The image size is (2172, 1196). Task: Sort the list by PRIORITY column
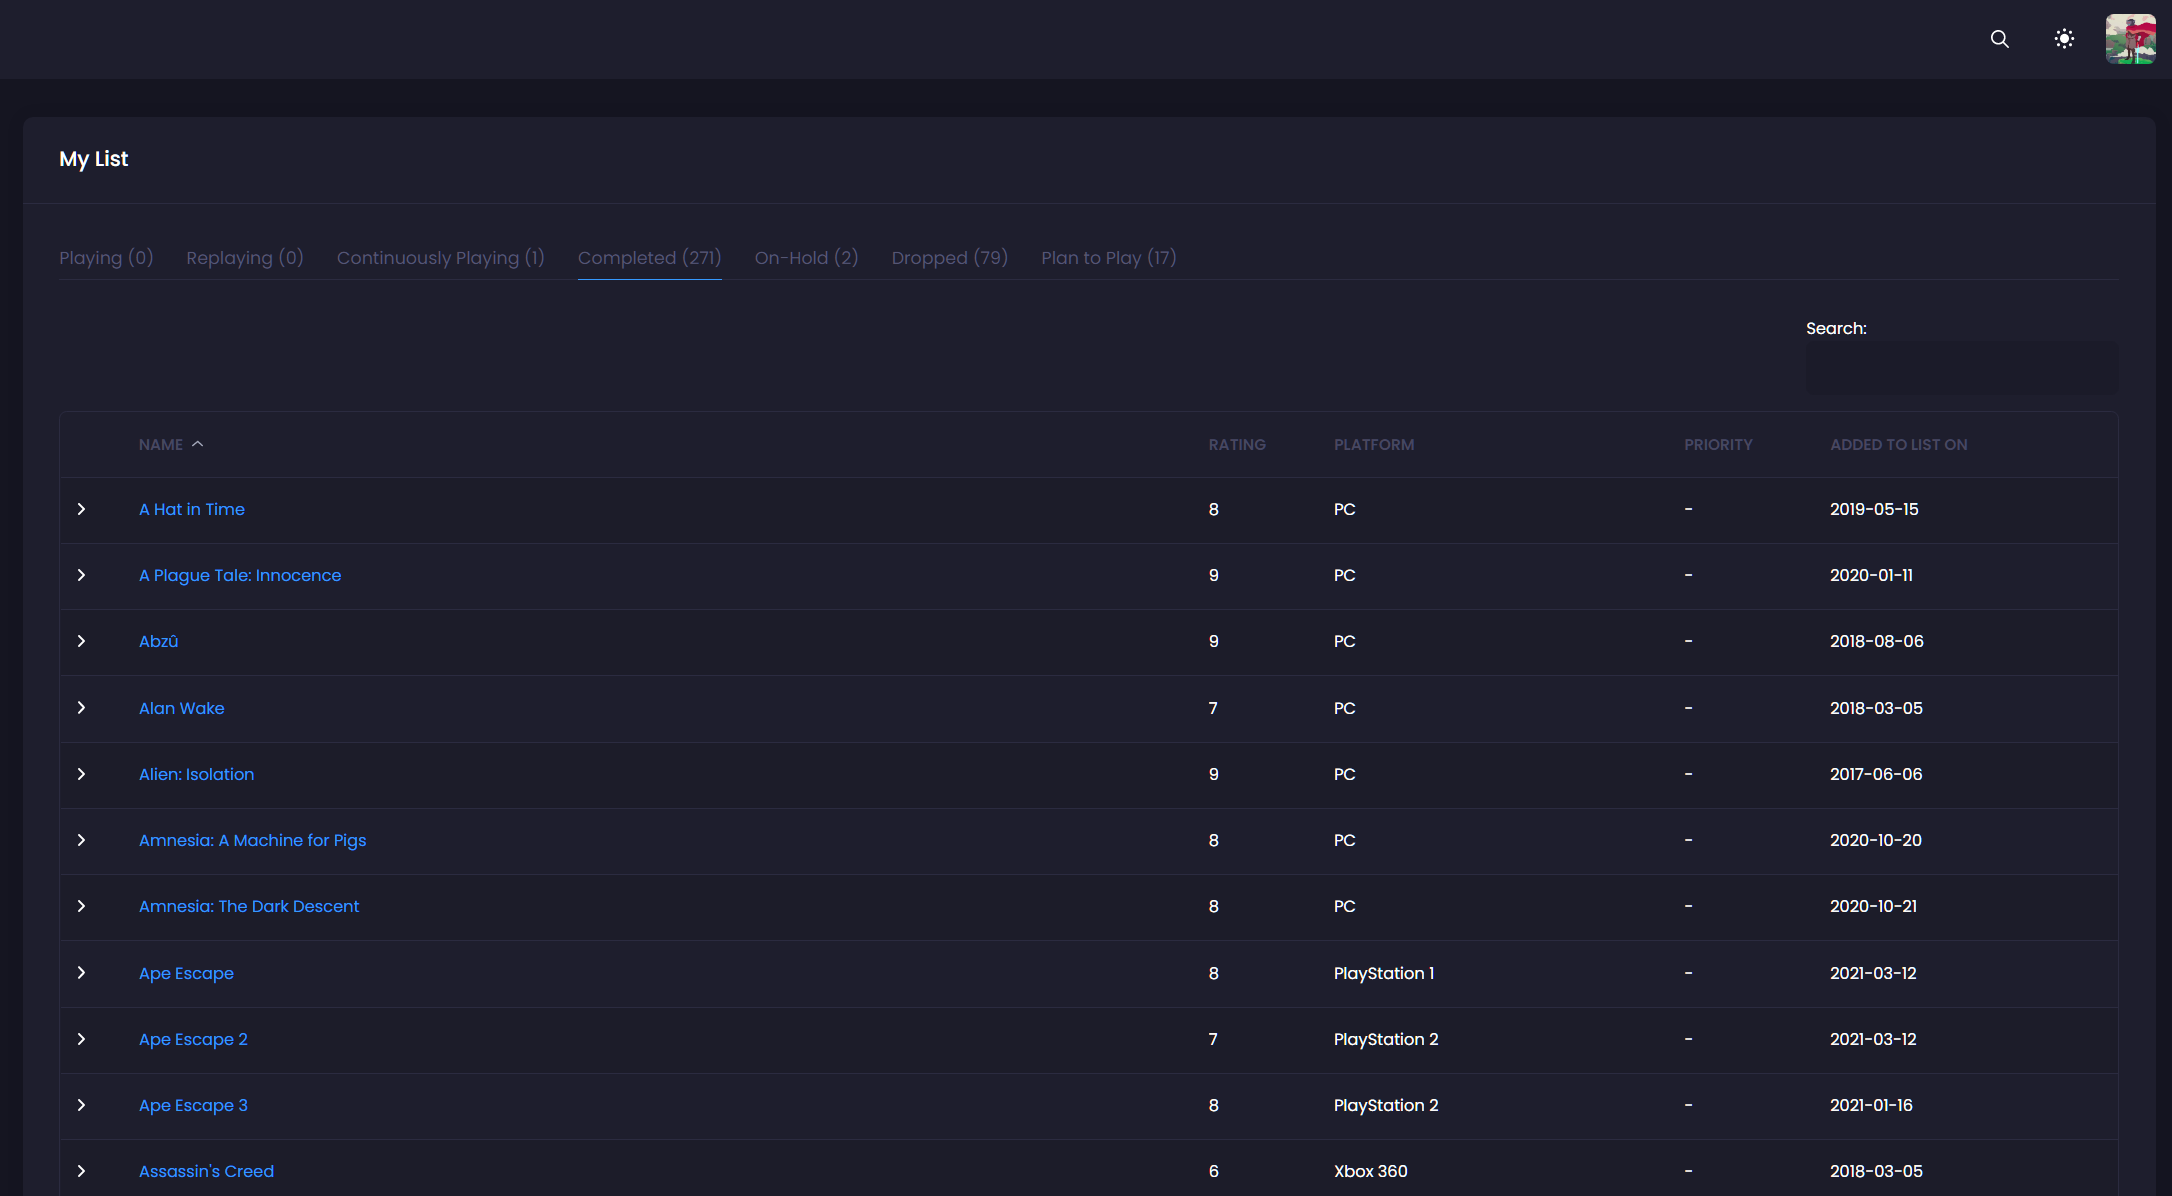pyautogui.click(x=1718, y=445)
